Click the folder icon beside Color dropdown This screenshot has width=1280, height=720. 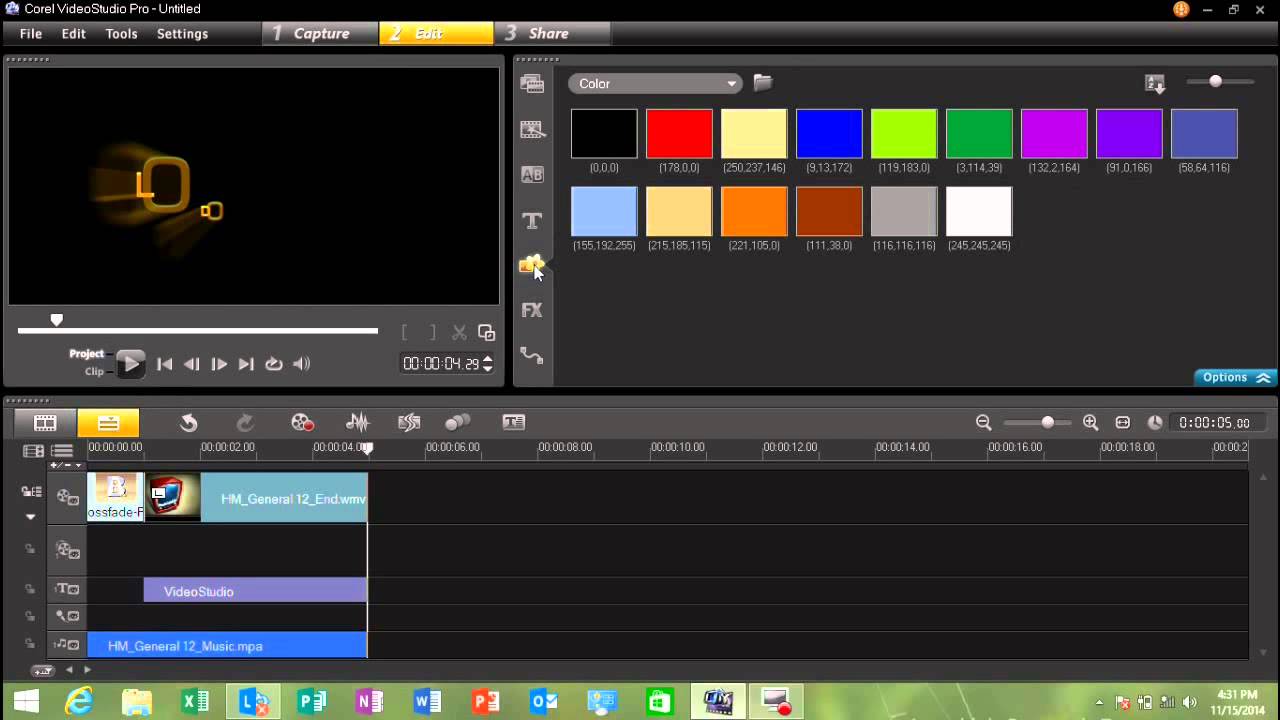763,83
